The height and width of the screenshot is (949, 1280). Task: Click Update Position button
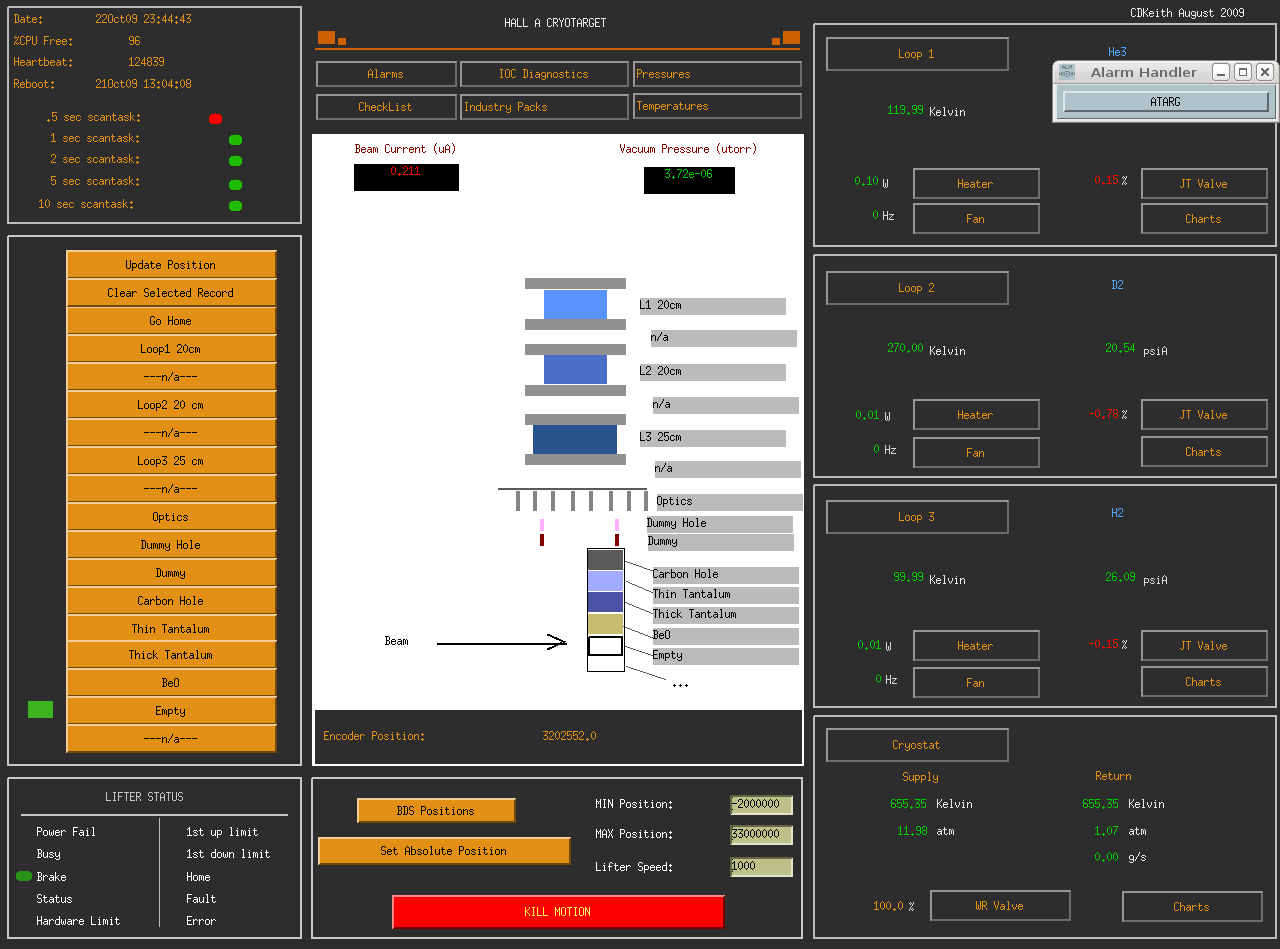click(x=171, y=265)
